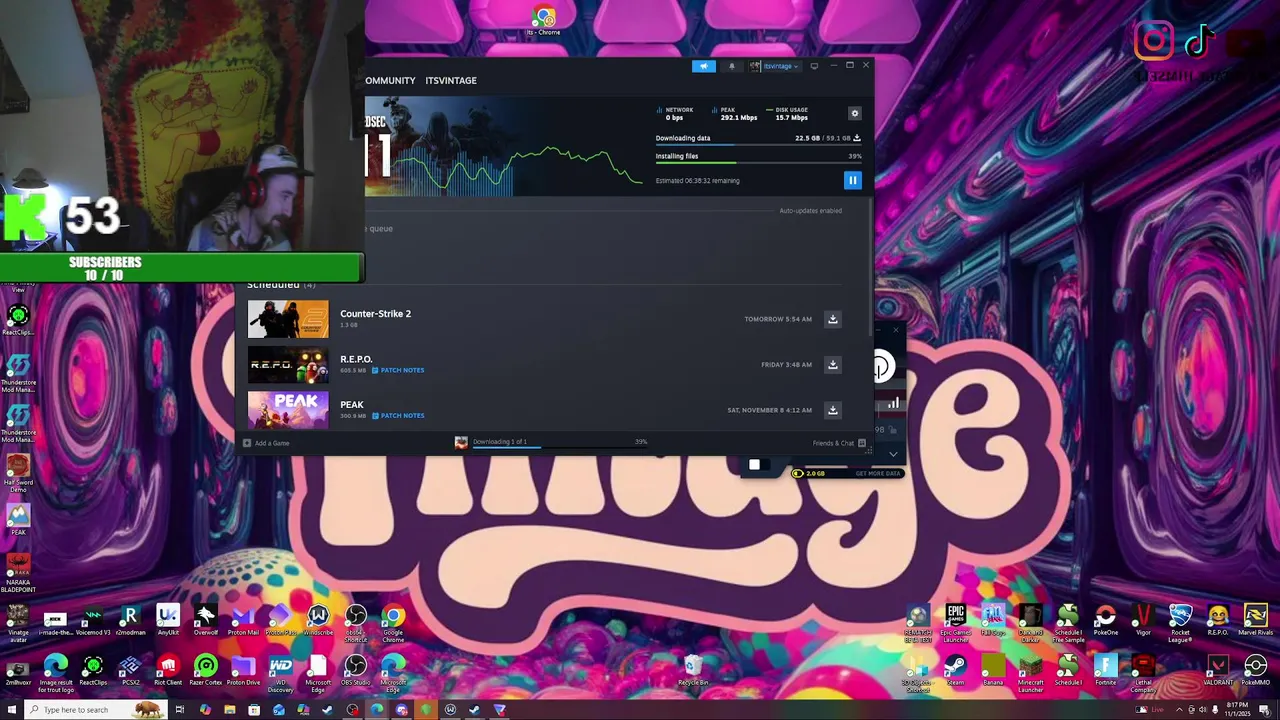Open Proton Pass desktop icon
This screenshot has height=720, width=1280.
(280, 621)
